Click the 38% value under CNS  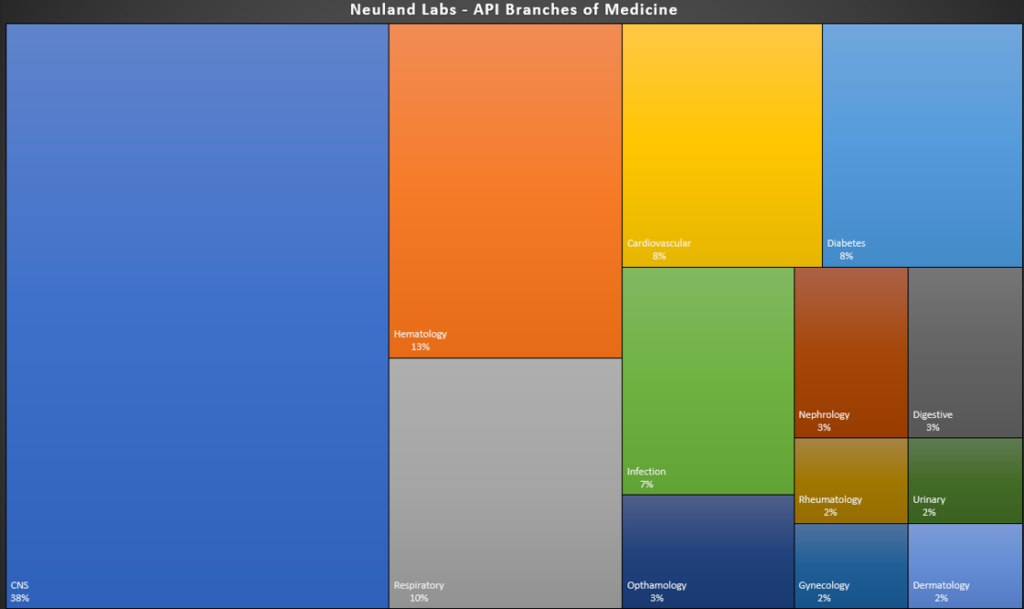20,598
